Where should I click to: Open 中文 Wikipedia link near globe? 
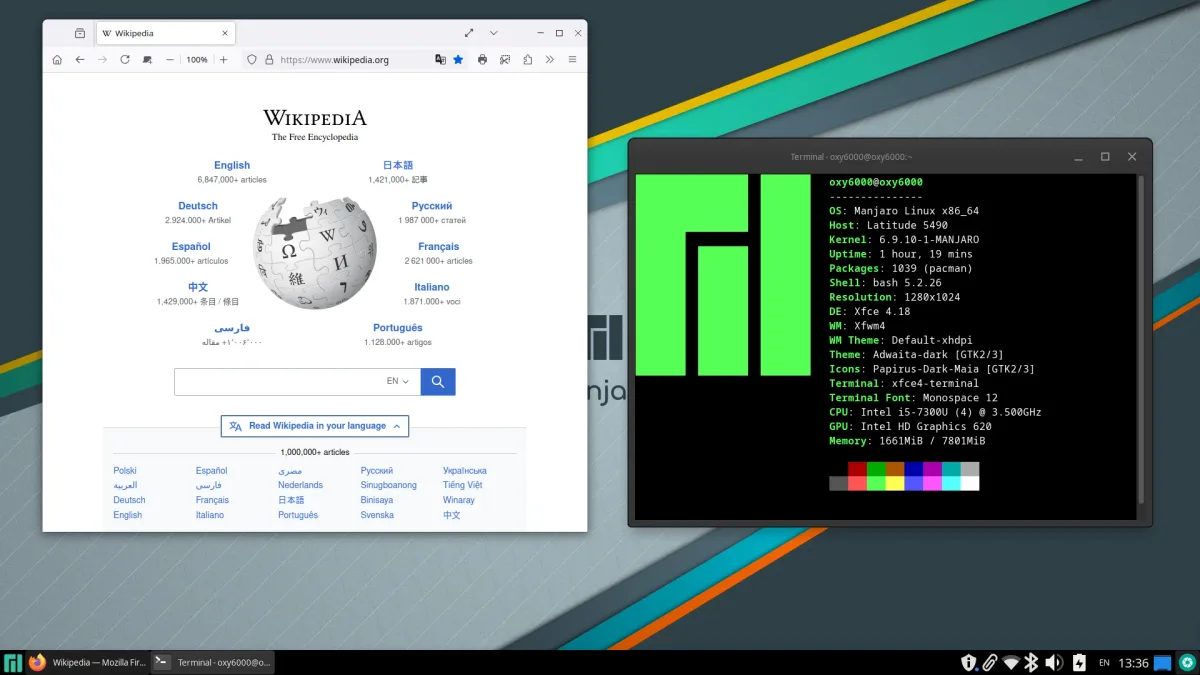198,287
